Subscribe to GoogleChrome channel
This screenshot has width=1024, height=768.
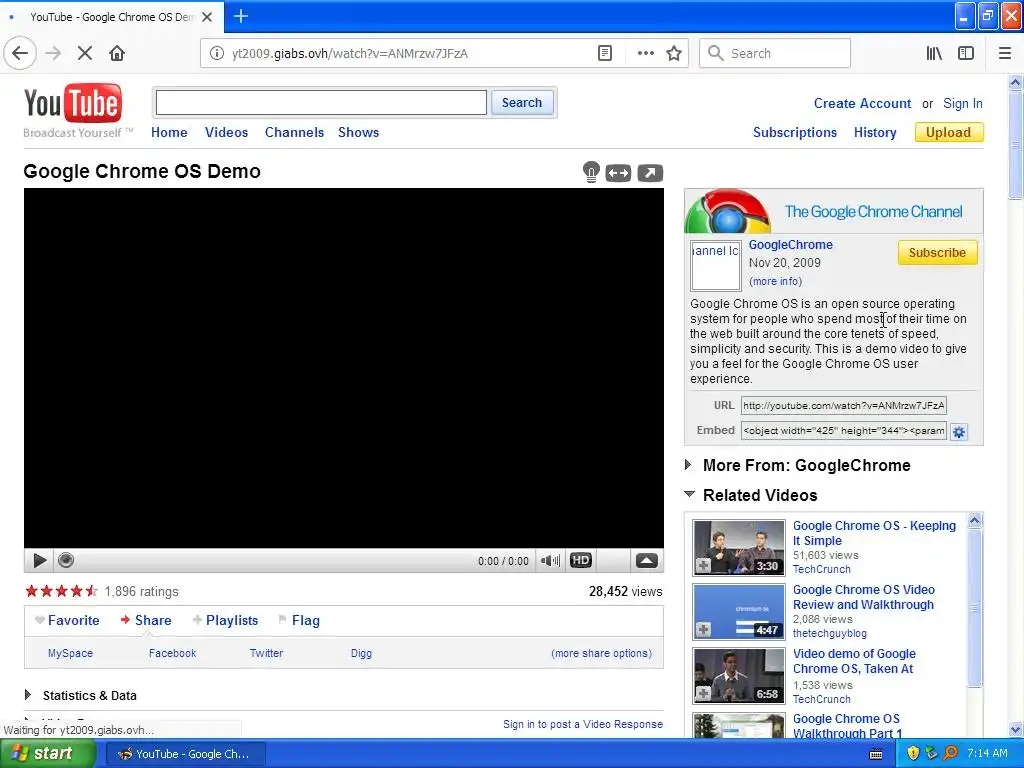point(937,253)
